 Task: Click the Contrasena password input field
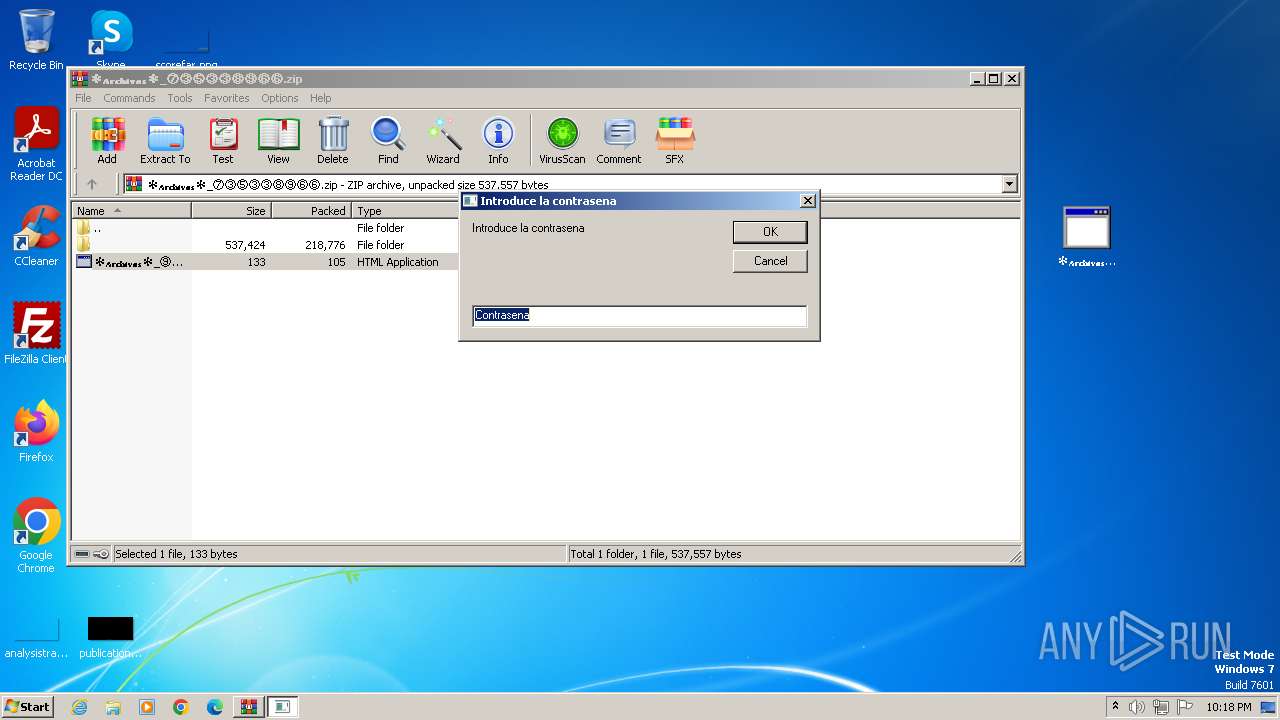639,315
